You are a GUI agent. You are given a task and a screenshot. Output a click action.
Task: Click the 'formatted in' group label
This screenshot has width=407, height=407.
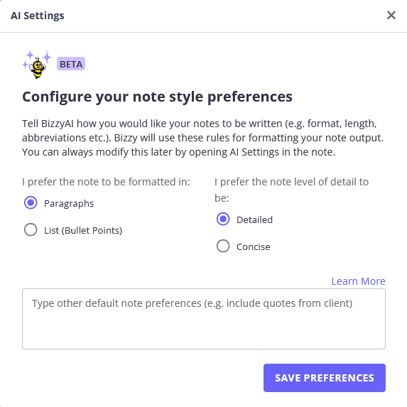[106, 182]
